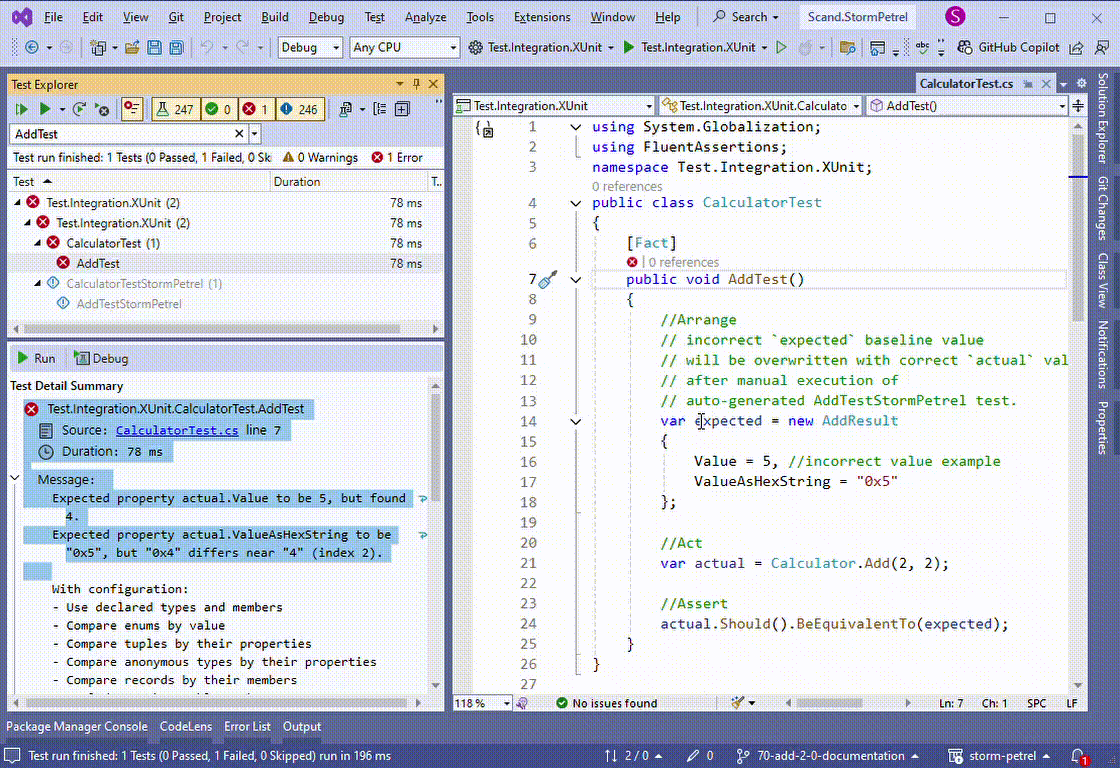
Task: Click the AddTest search field in Test Explorer
Action: click(120, 134)
